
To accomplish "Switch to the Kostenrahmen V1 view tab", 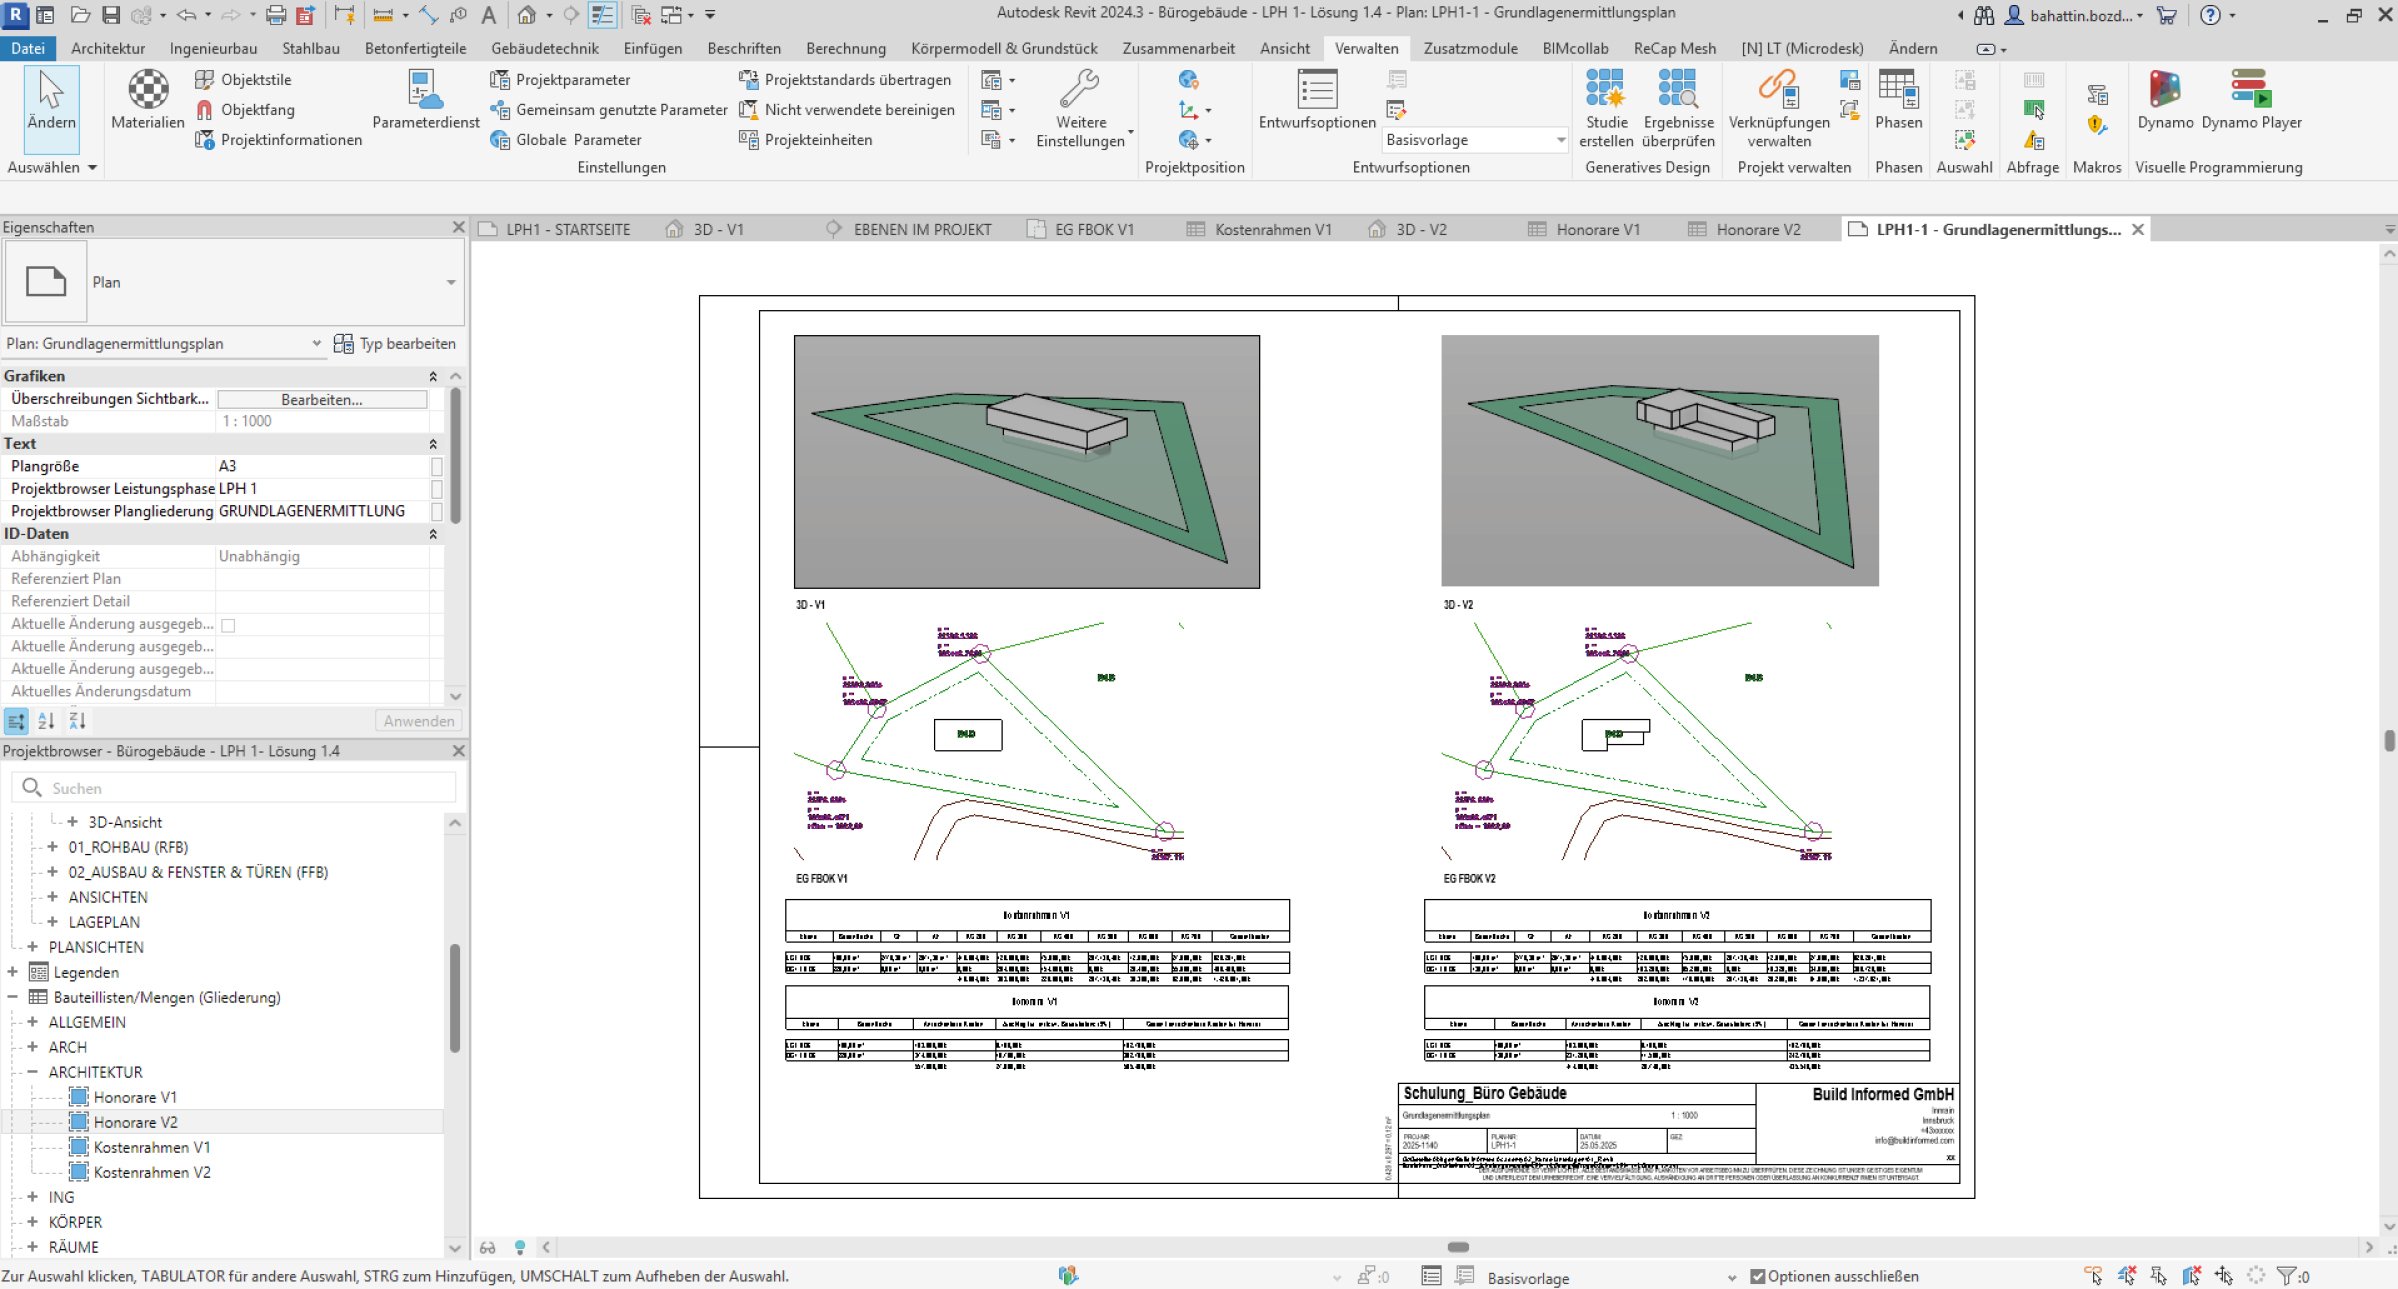I will (1259, 230).
